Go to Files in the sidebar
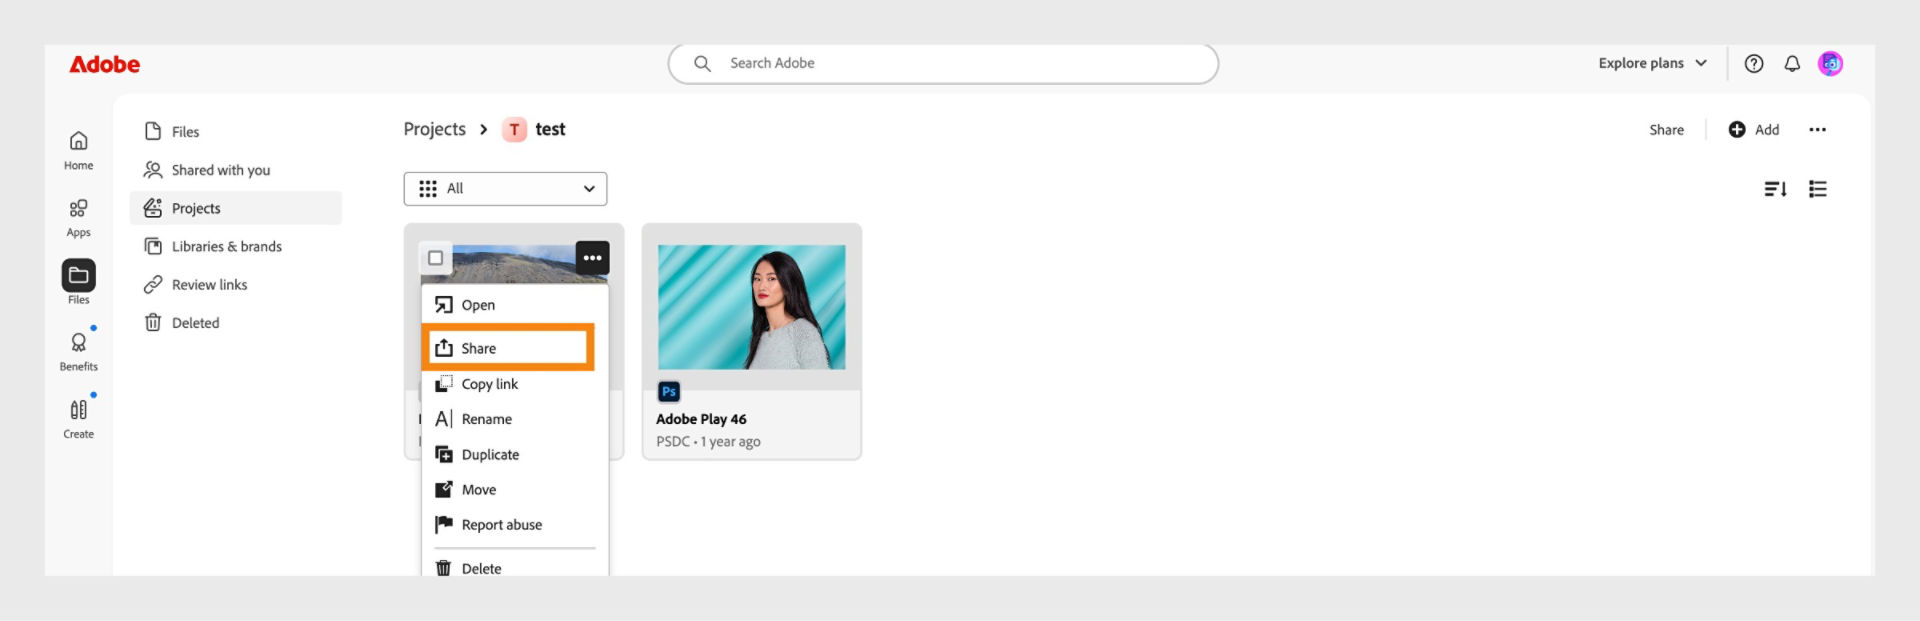The height and width of the screenshot is (621, 1920). [236, 131]
